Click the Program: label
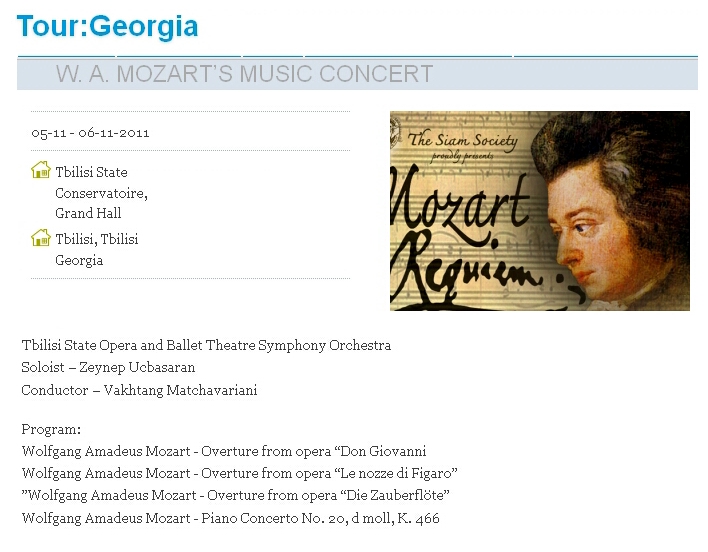This screenshot has height=552, width=708. coord(51,429)
